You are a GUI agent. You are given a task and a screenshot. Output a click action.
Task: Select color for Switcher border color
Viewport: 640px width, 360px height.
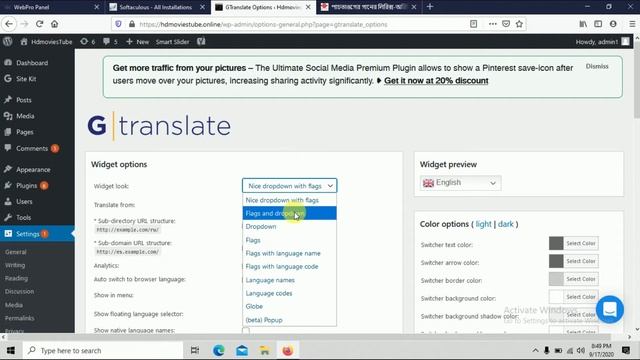point(573,279)
